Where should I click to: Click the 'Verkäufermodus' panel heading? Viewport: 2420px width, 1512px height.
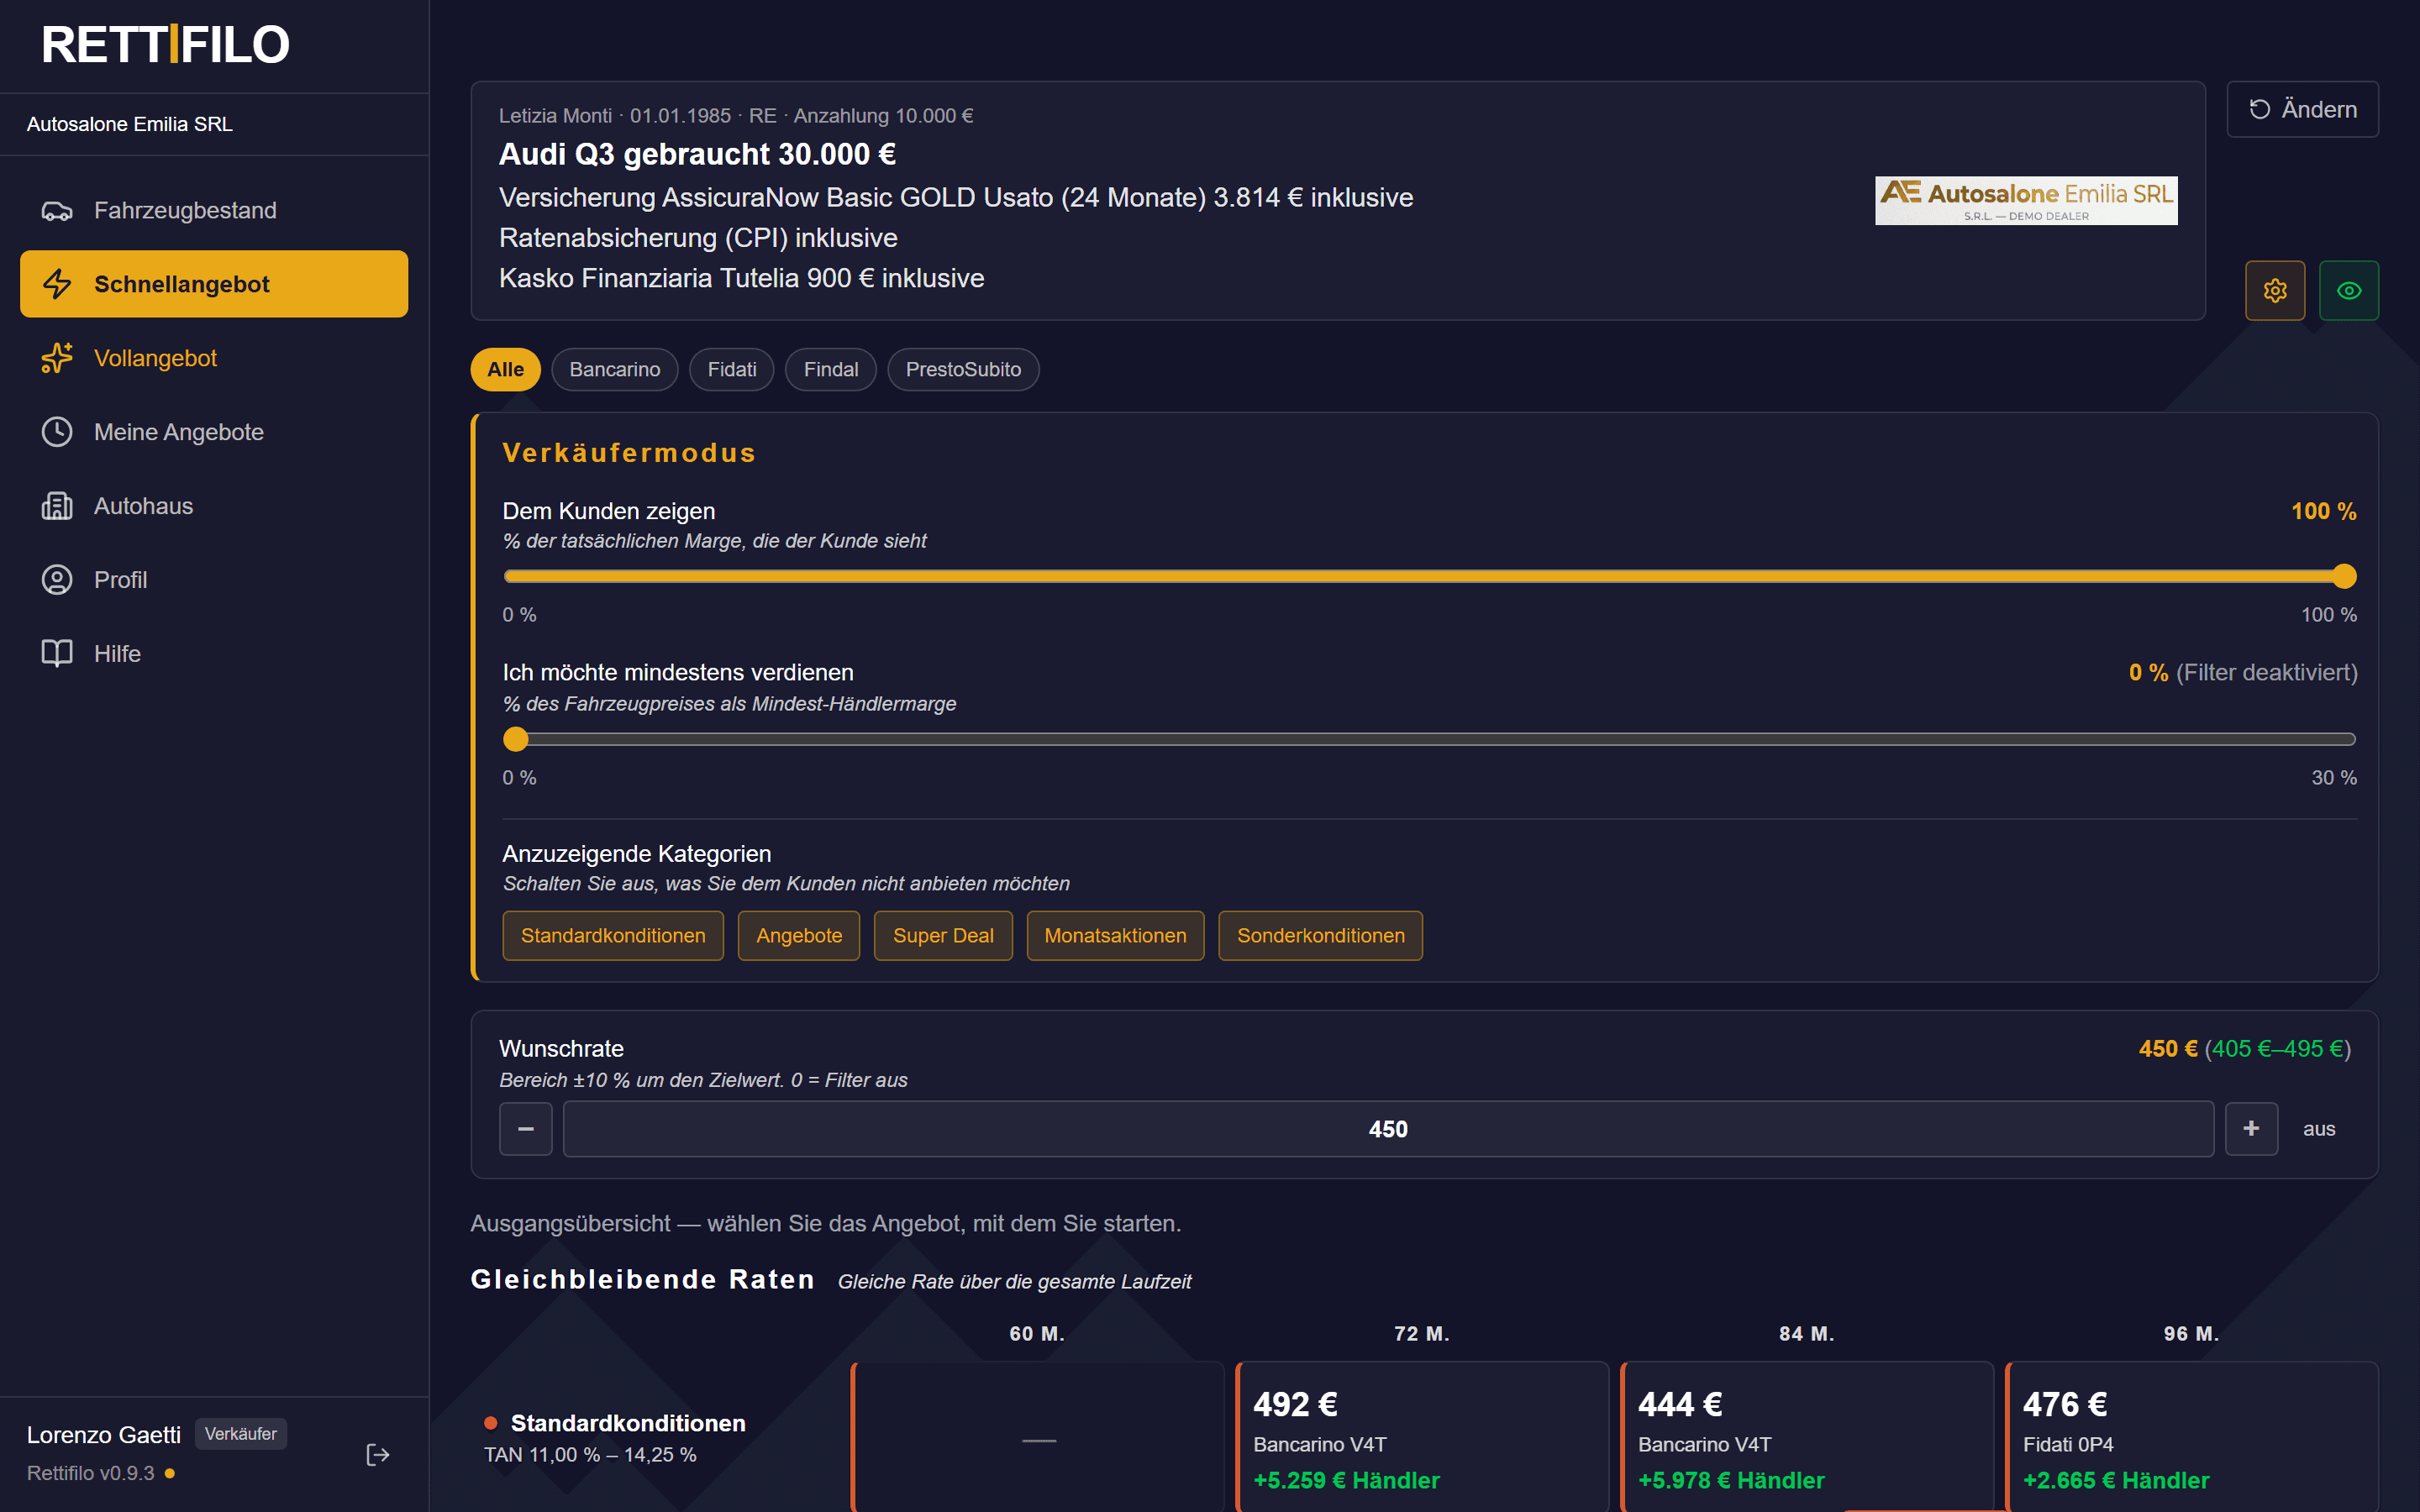(x=629, y=453)
